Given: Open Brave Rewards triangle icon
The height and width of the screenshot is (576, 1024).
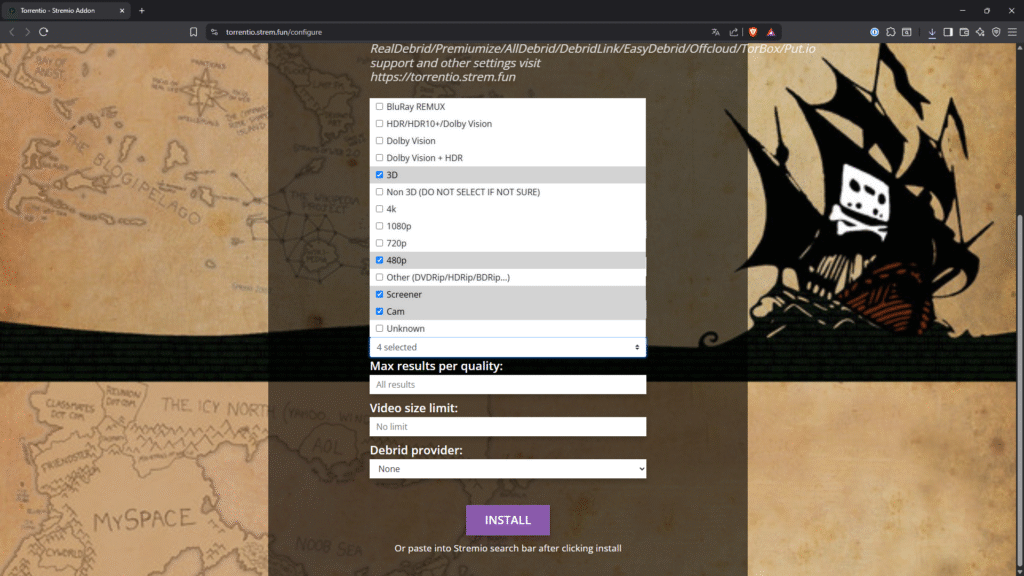Looking at the screenshot, I should (x=771, y=32).
